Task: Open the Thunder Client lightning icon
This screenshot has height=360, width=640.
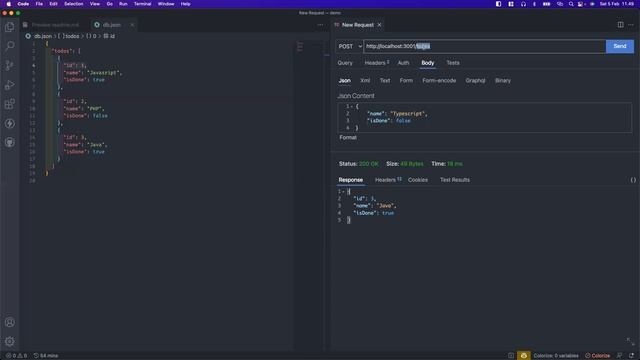Action: point(9,123)
